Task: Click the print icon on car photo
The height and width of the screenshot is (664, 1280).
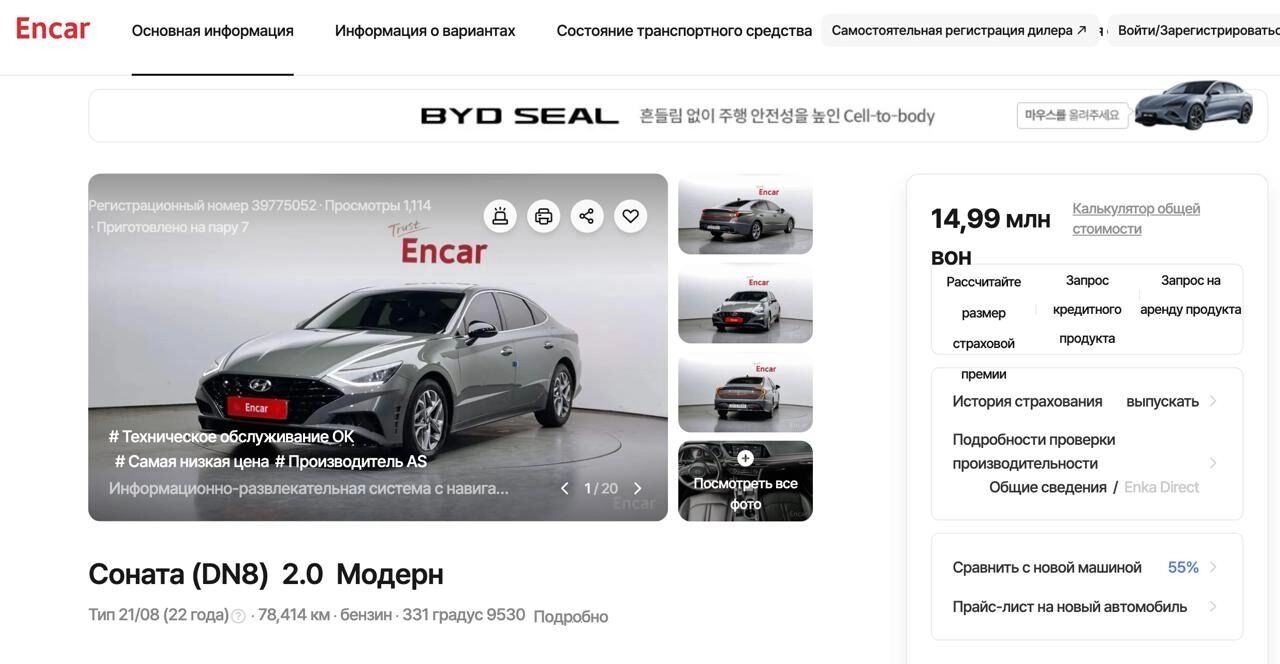Action: point(544,216)
